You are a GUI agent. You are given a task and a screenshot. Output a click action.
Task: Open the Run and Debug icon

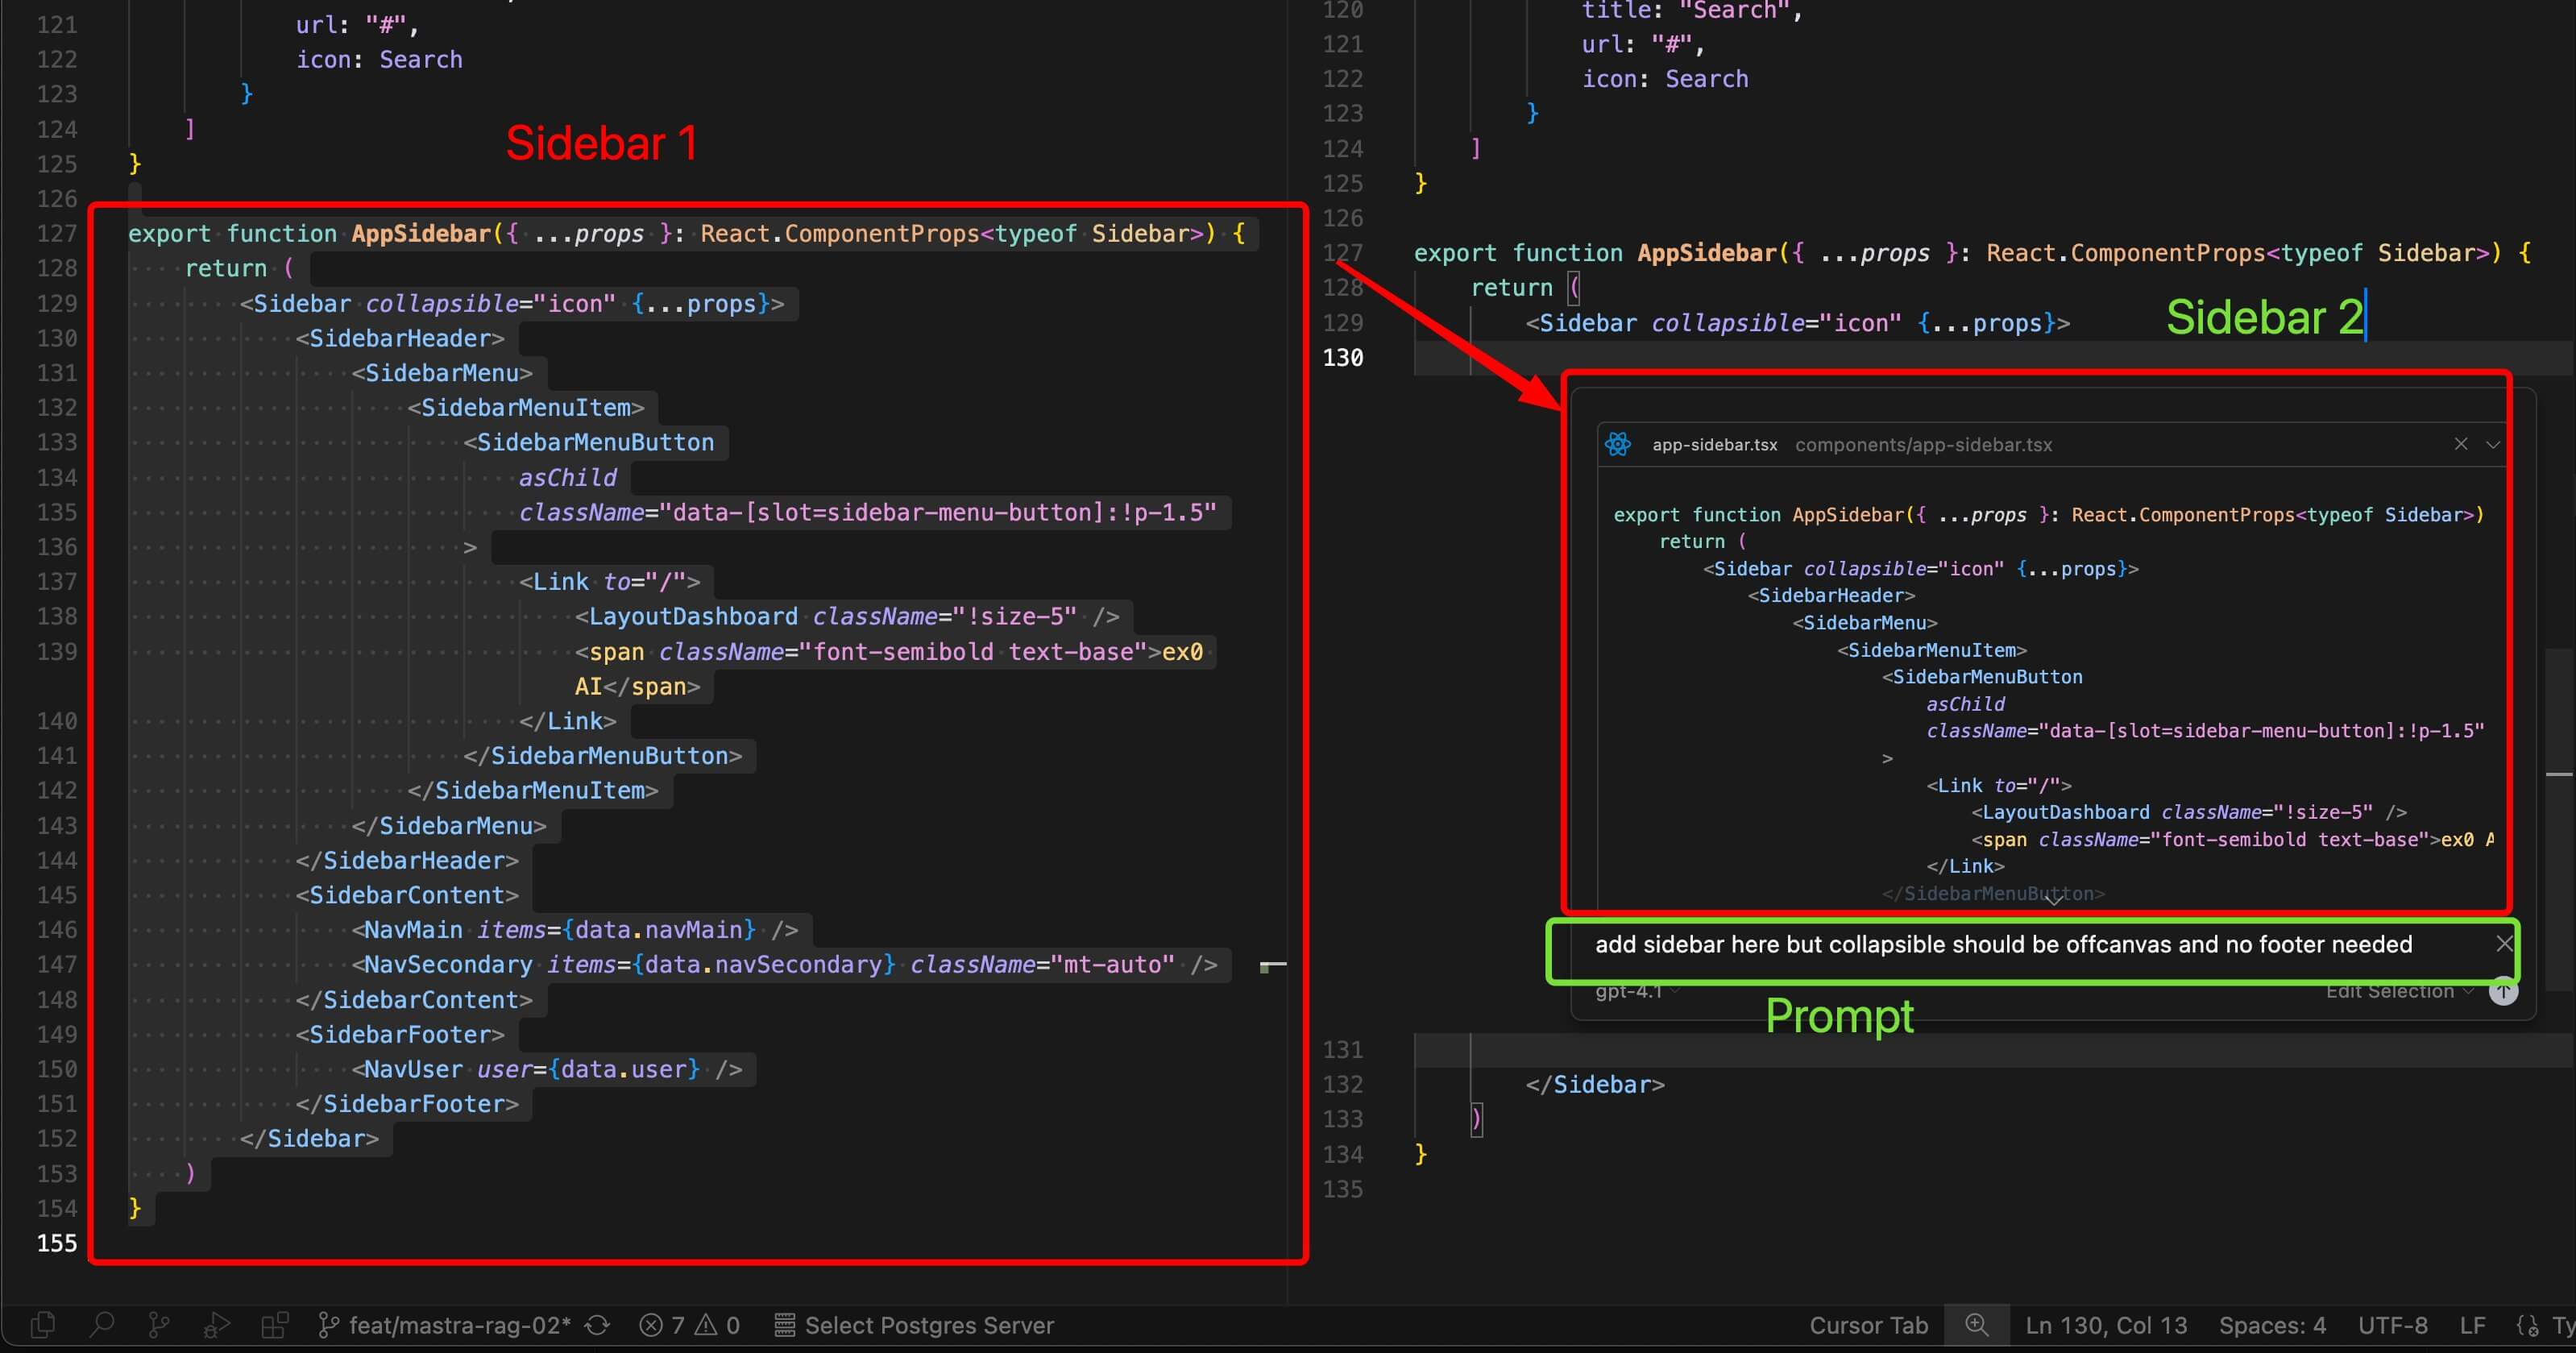216,1325
